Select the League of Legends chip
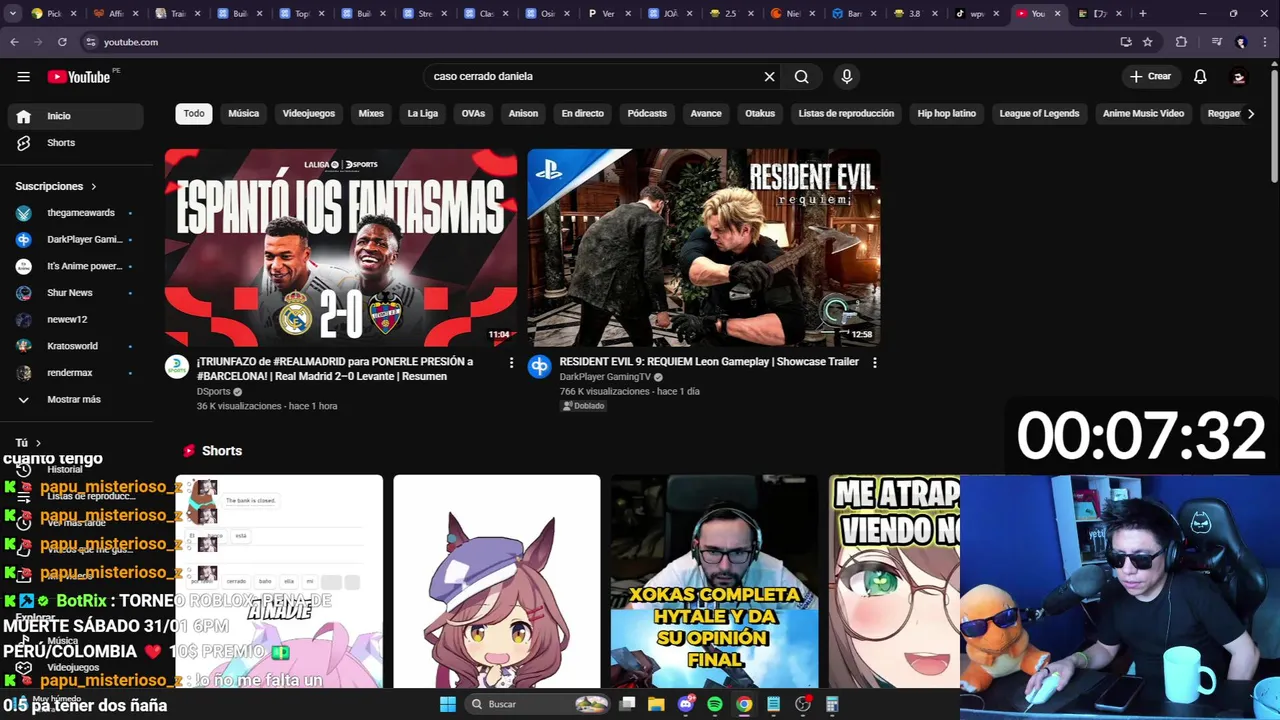Screen dimensions: 1280x720 click(x=1039, y=114)
